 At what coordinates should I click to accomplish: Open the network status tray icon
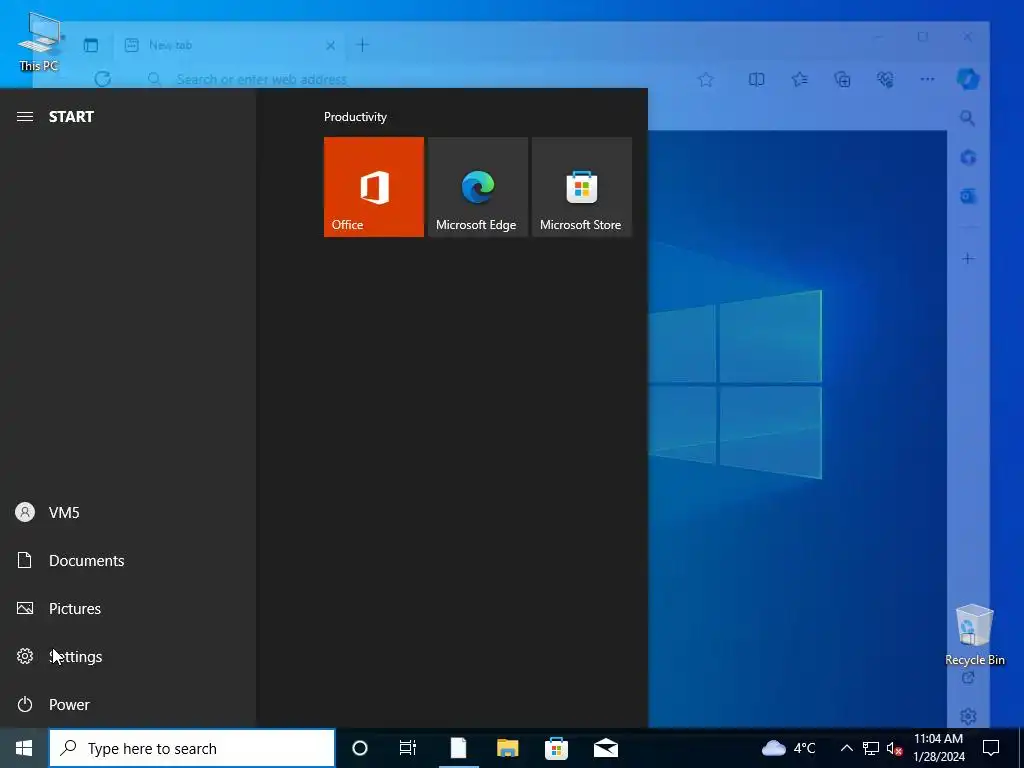pyautogui.click(x=871, y=748)
